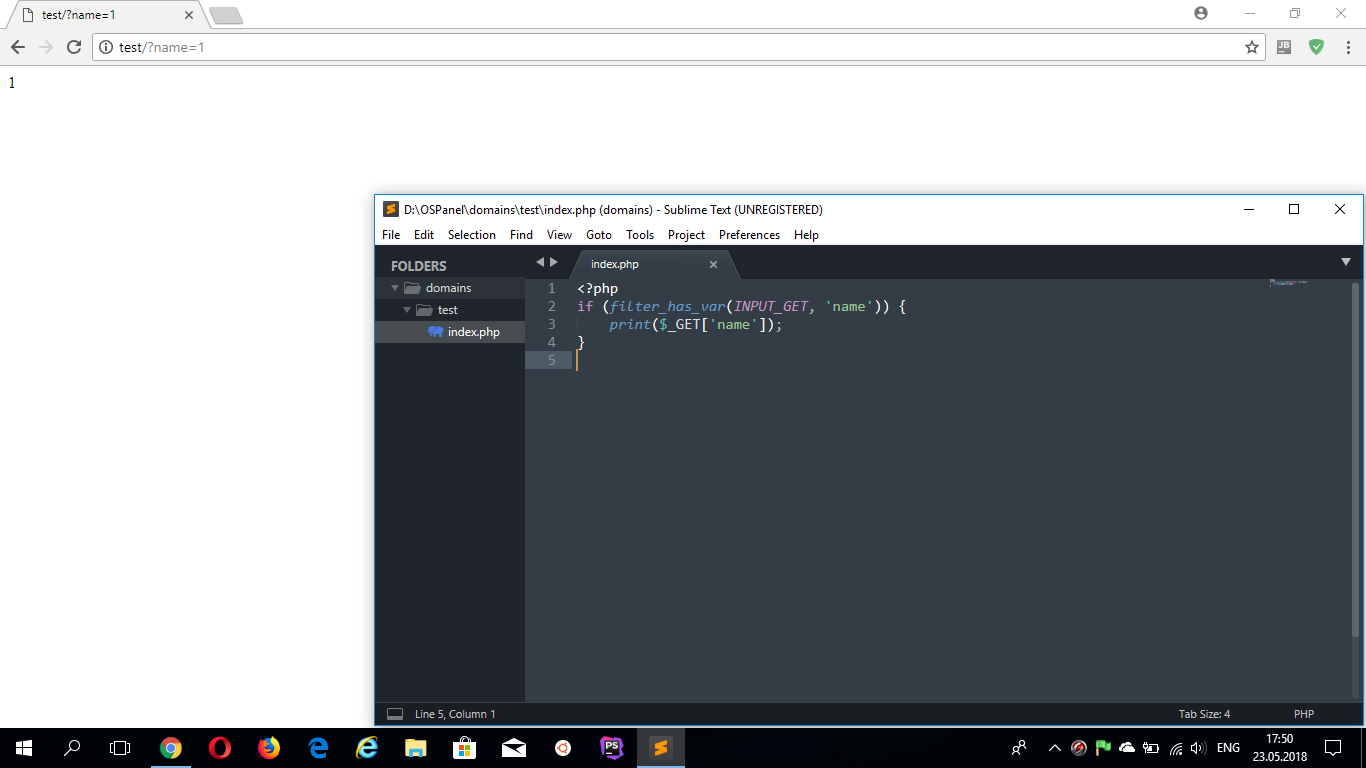
Task: Click the Sublime editor vertical scrollbar
Action: [1356, 460]
